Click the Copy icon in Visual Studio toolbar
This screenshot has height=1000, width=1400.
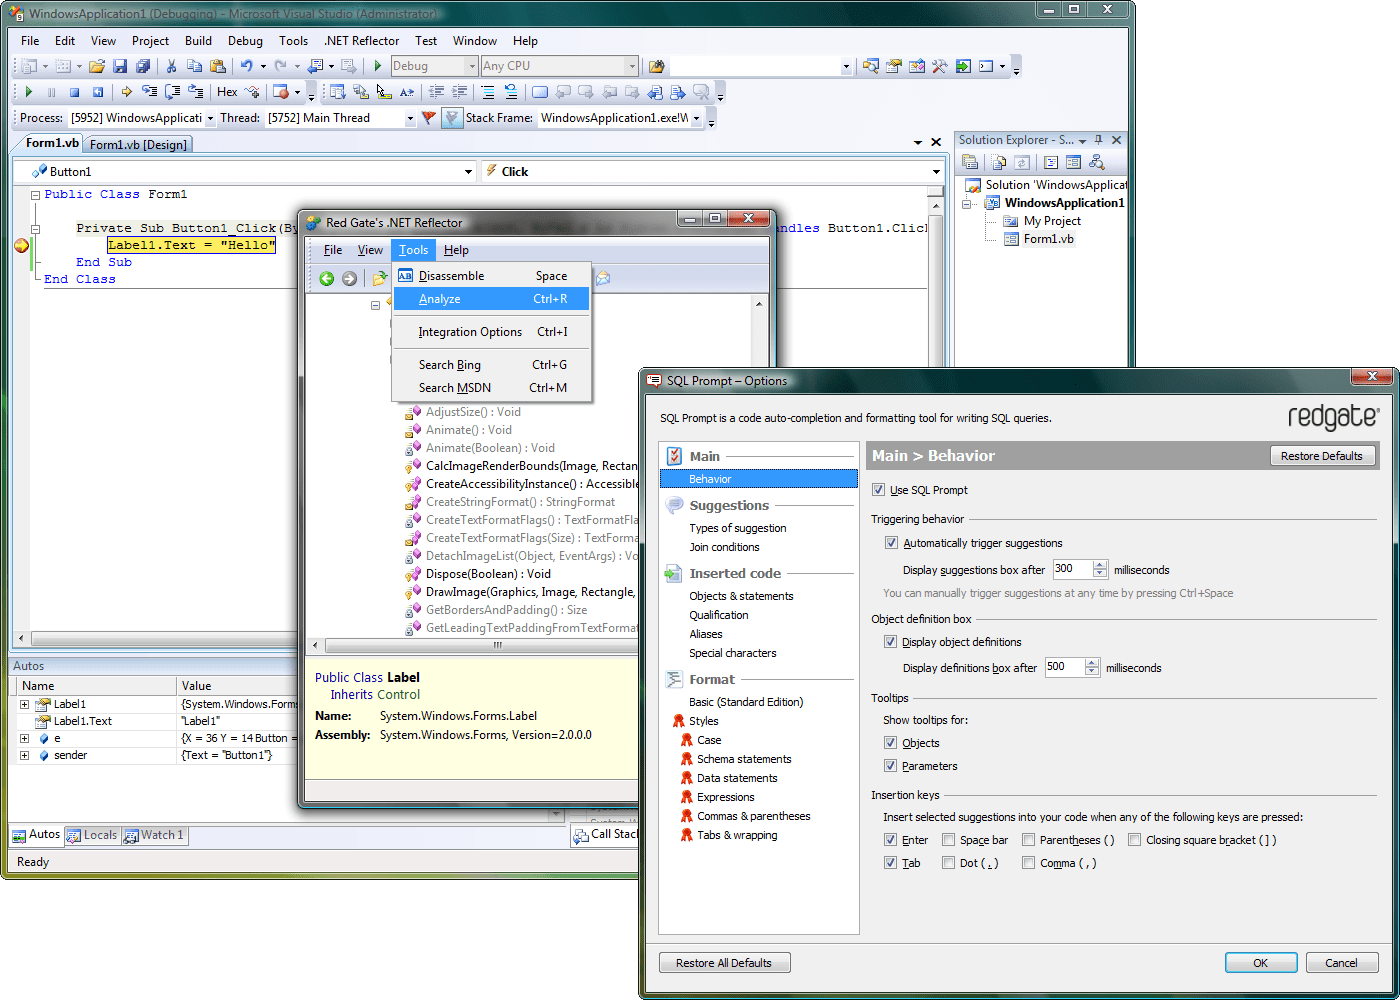[194, 66]
